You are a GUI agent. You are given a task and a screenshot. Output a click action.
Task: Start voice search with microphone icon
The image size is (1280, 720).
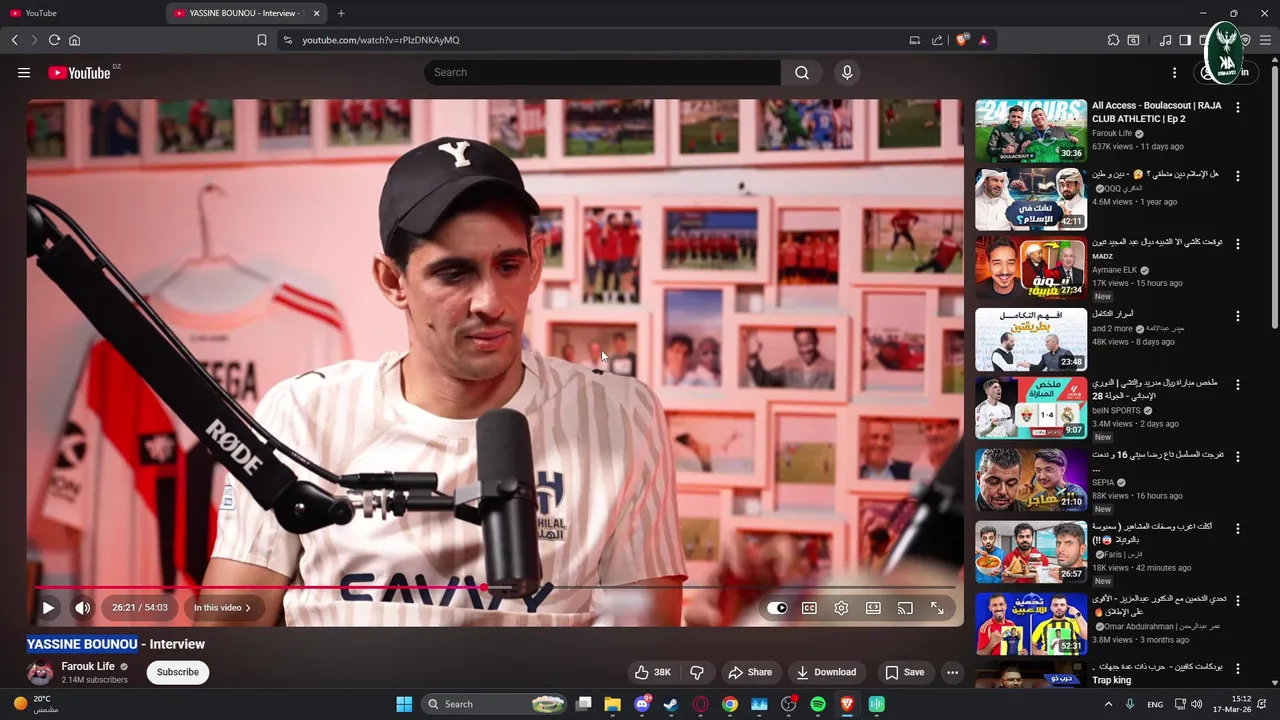(847, 72)
